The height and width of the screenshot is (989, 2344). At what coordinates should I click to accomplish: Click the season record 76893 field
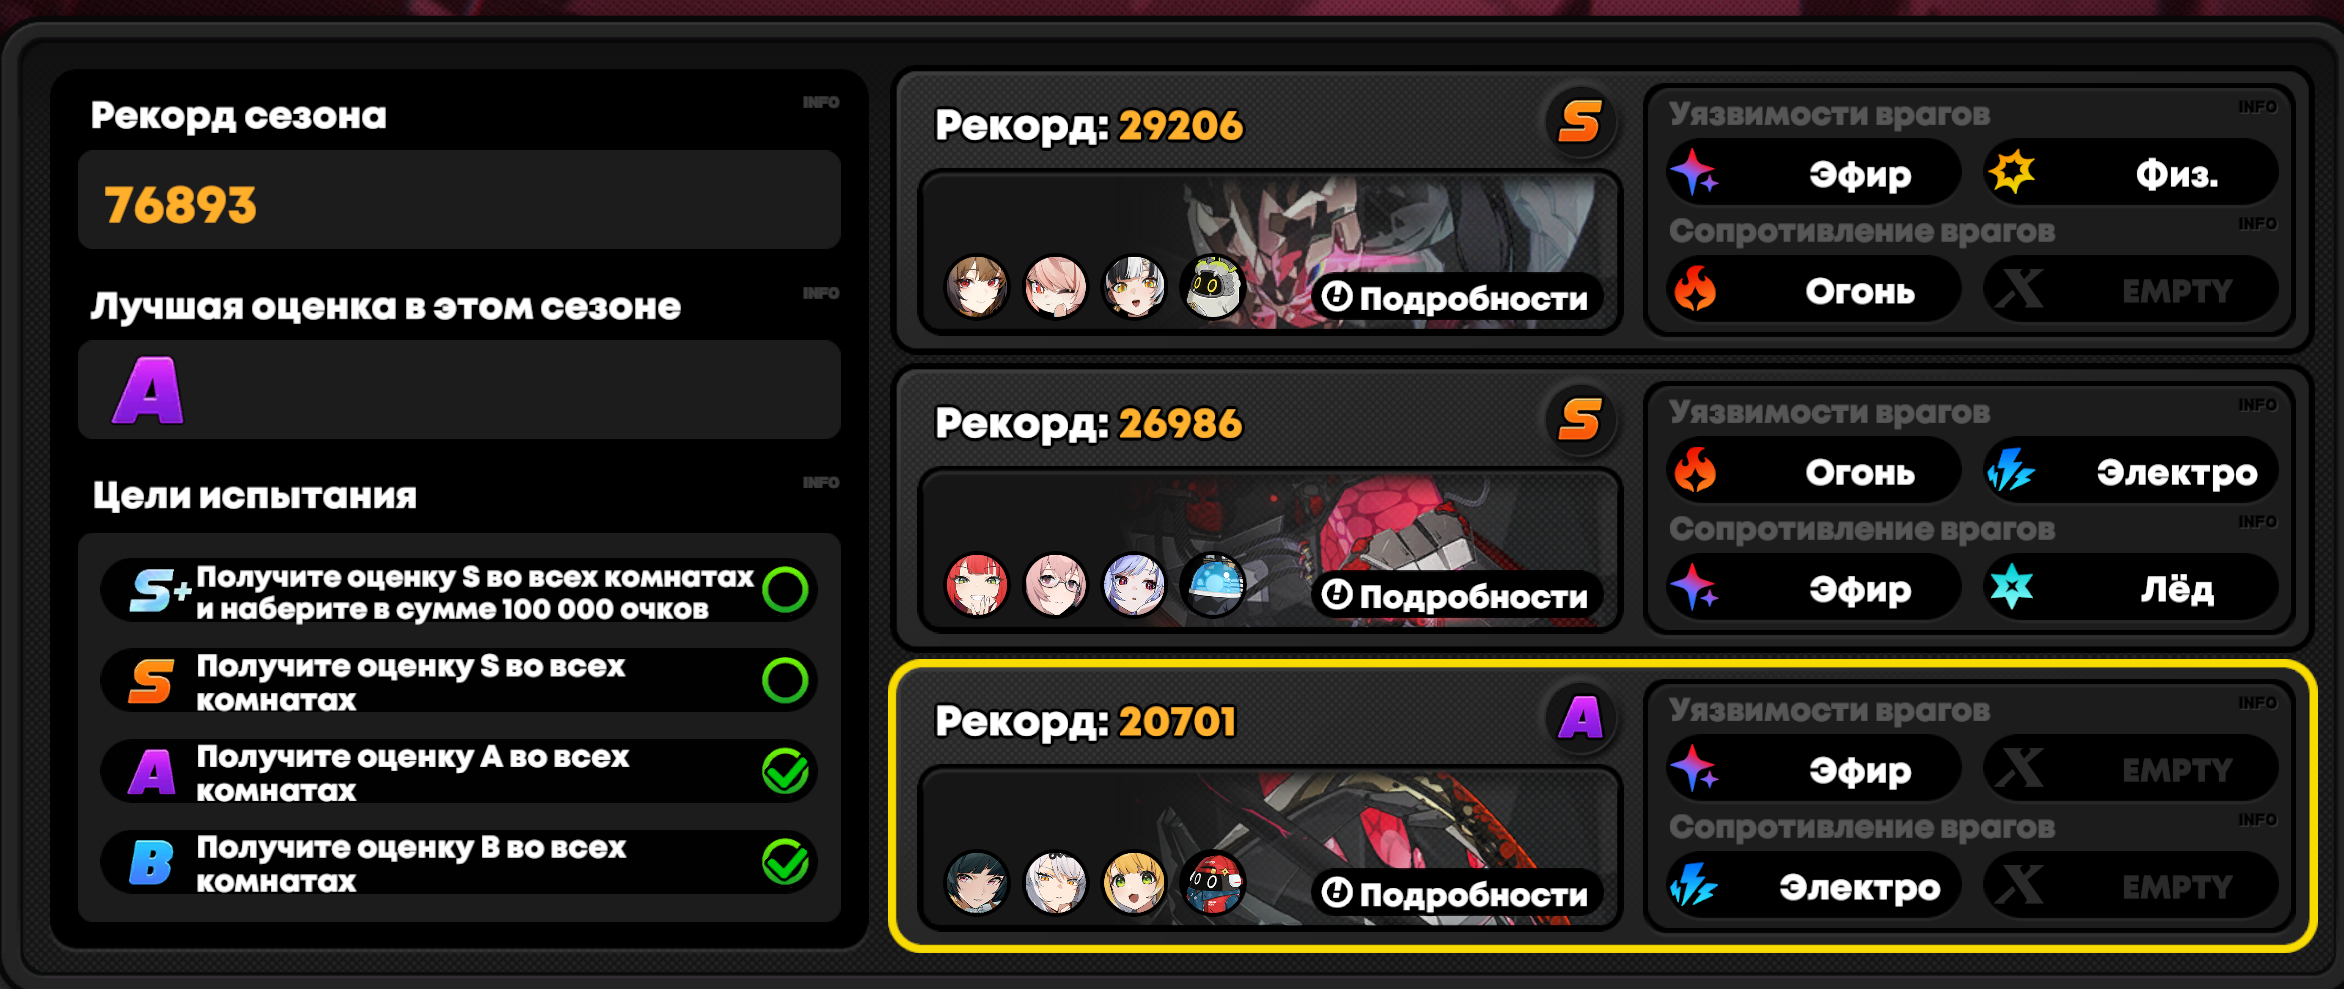(x=459, y=200)
